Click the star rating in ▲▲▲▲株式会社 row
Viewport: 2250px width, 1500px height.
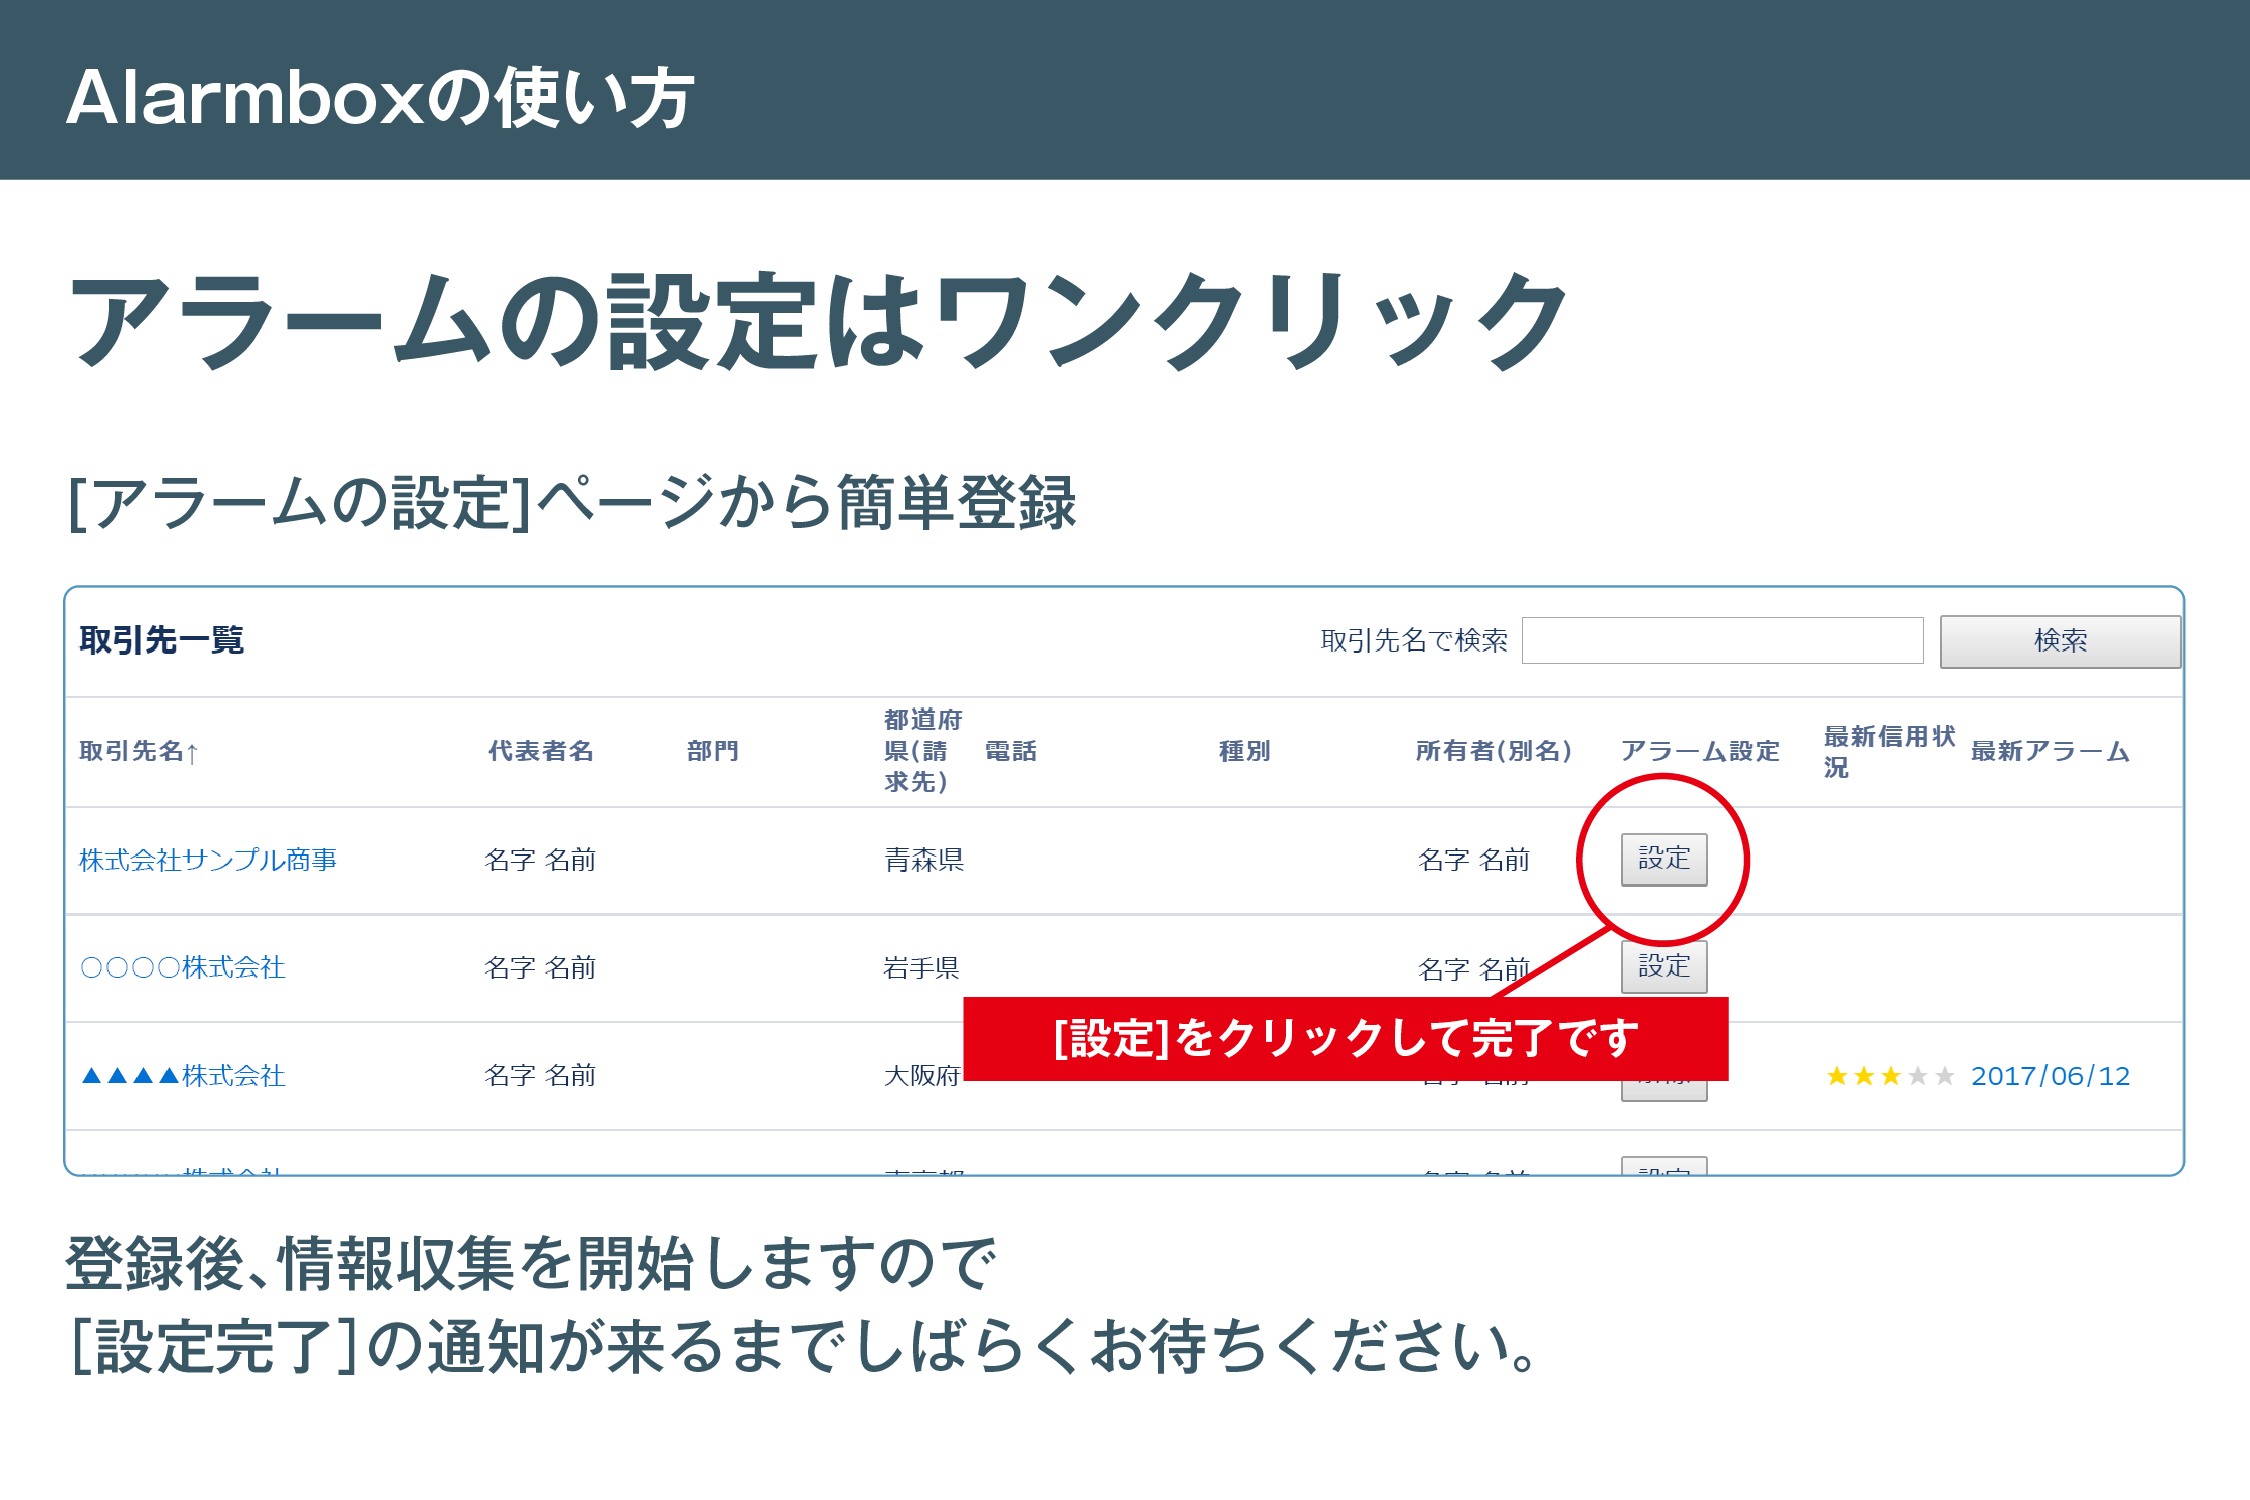(1890, 1076)
